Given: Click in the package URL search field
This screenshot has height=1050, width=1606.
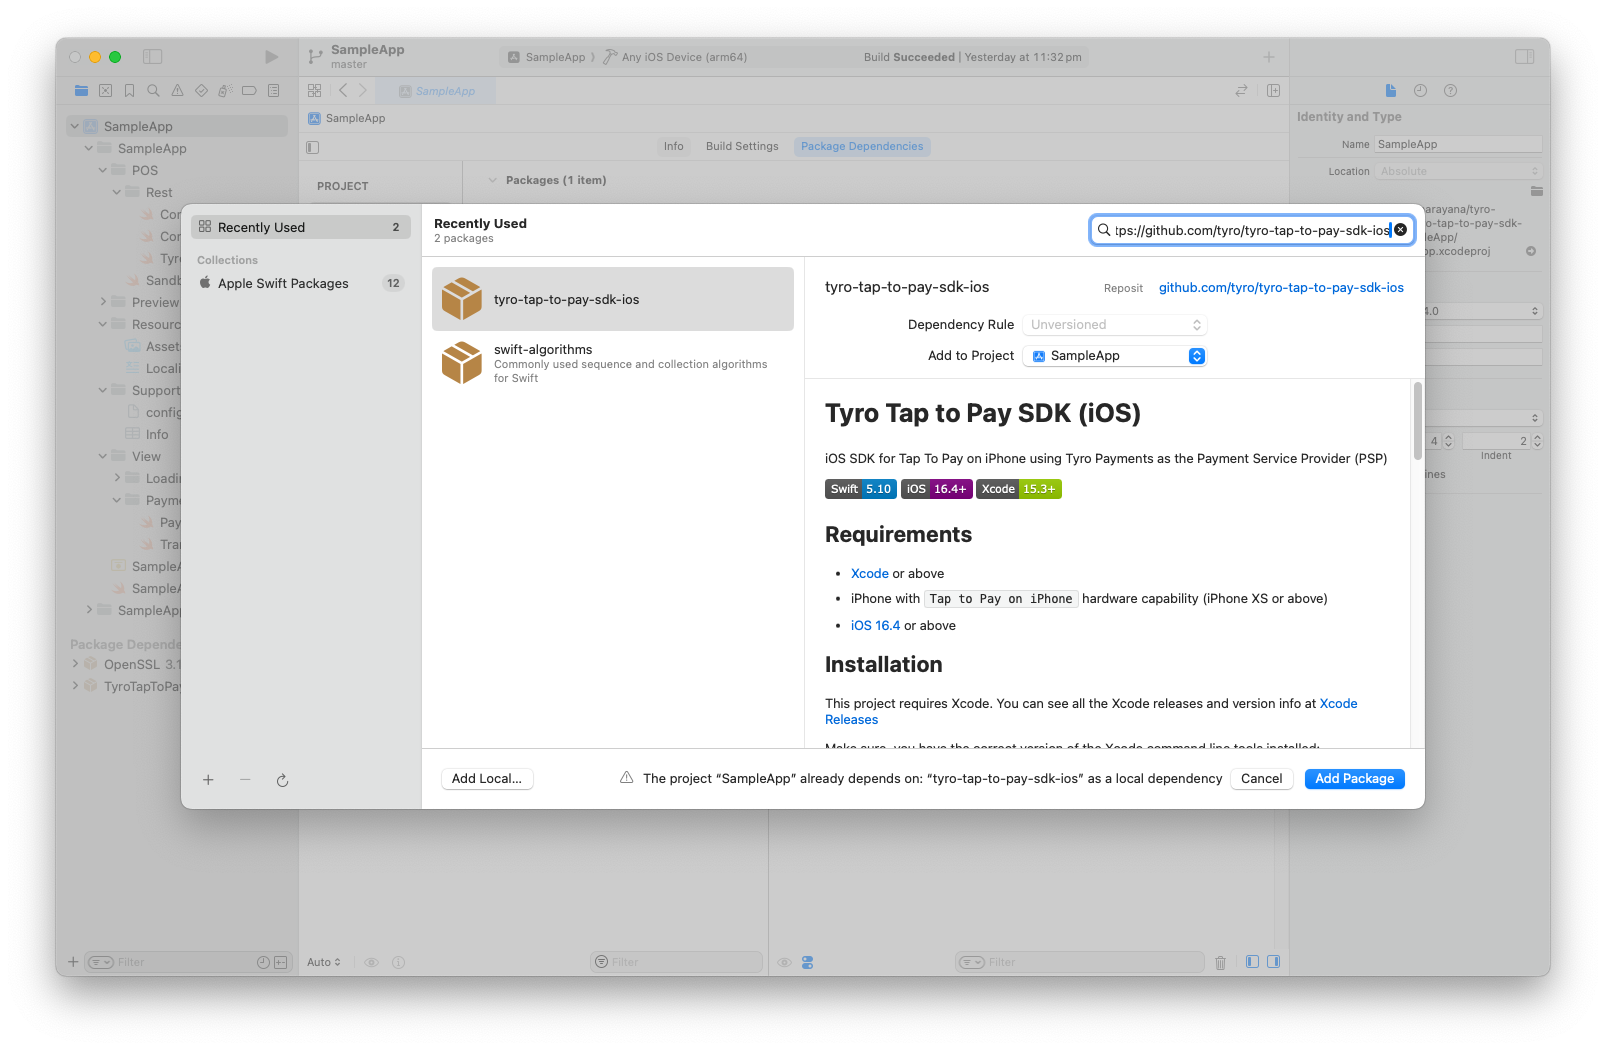Looking at the screenshot, I should tap(1250, 230).
